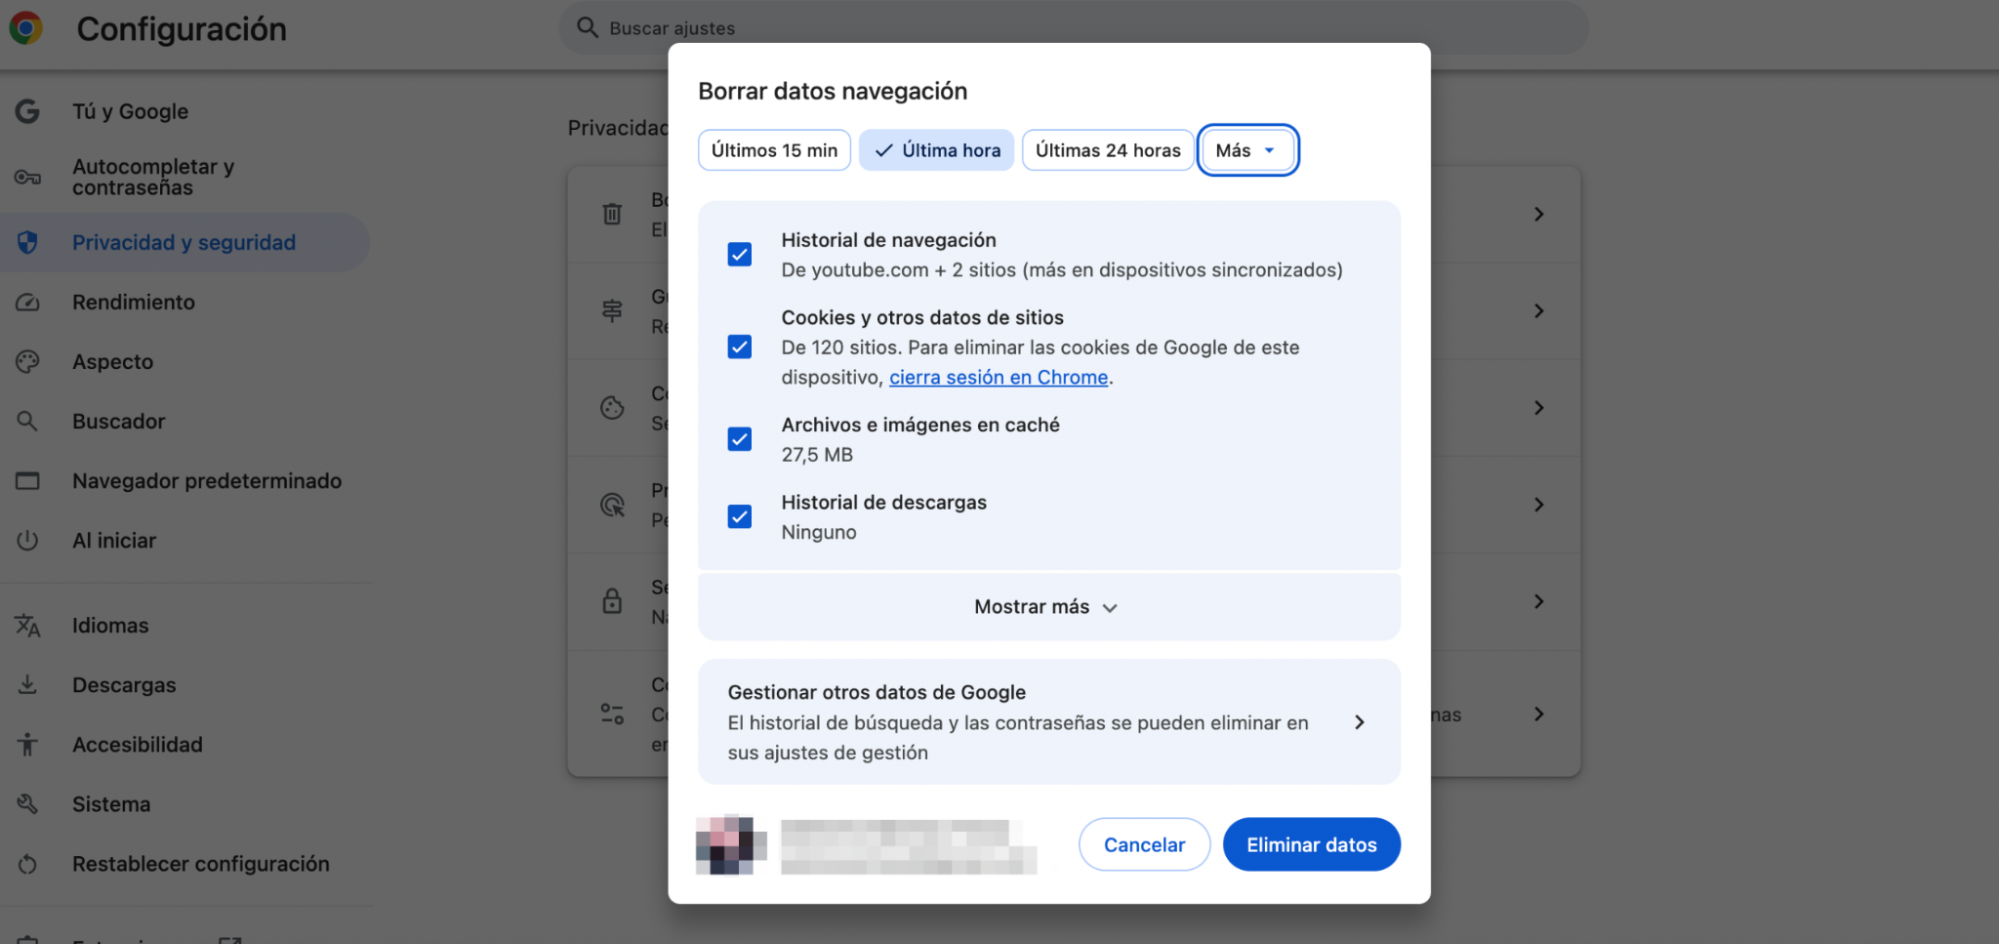
Task: Click the key icon for passwords
Action: [28, 177]
